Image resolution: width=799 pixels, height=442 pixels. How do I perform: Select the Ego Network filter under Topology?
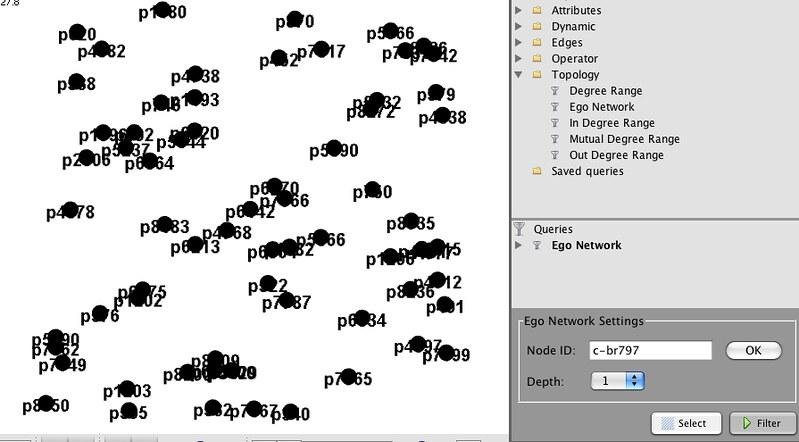point(601,107)
